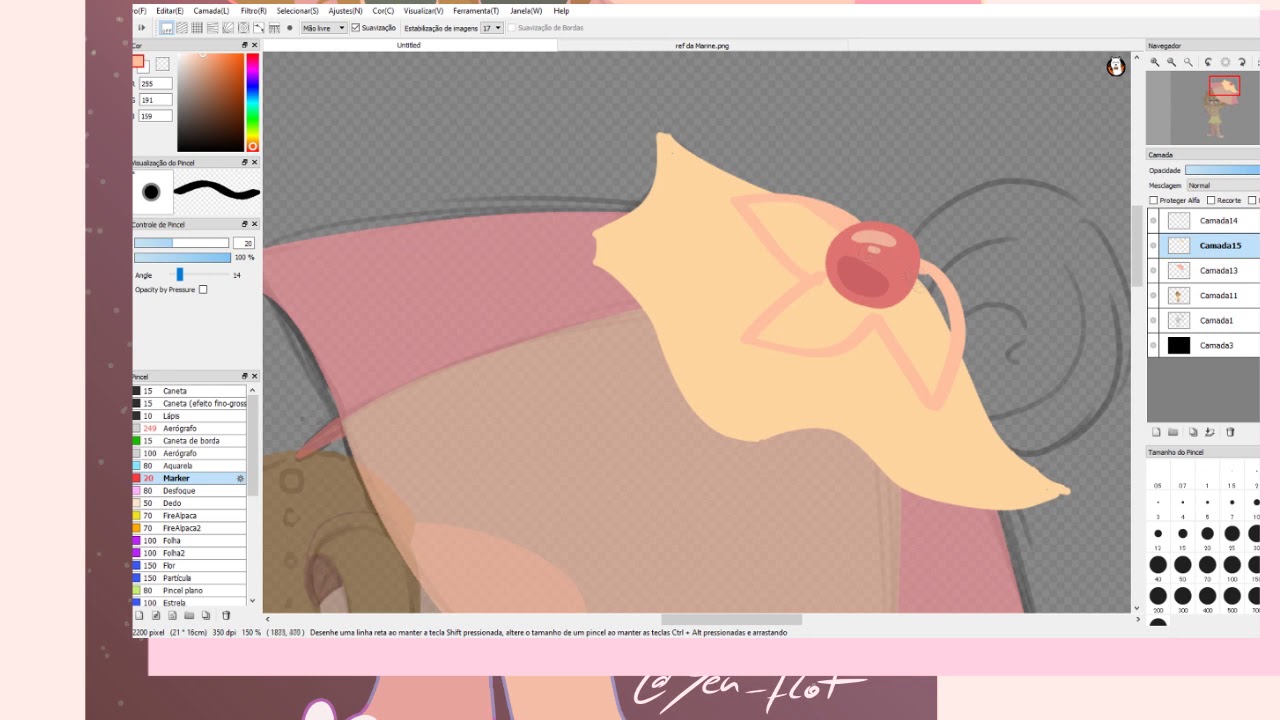
Task: Delete layer trash icon in Camada panel
Action: 1230,432
